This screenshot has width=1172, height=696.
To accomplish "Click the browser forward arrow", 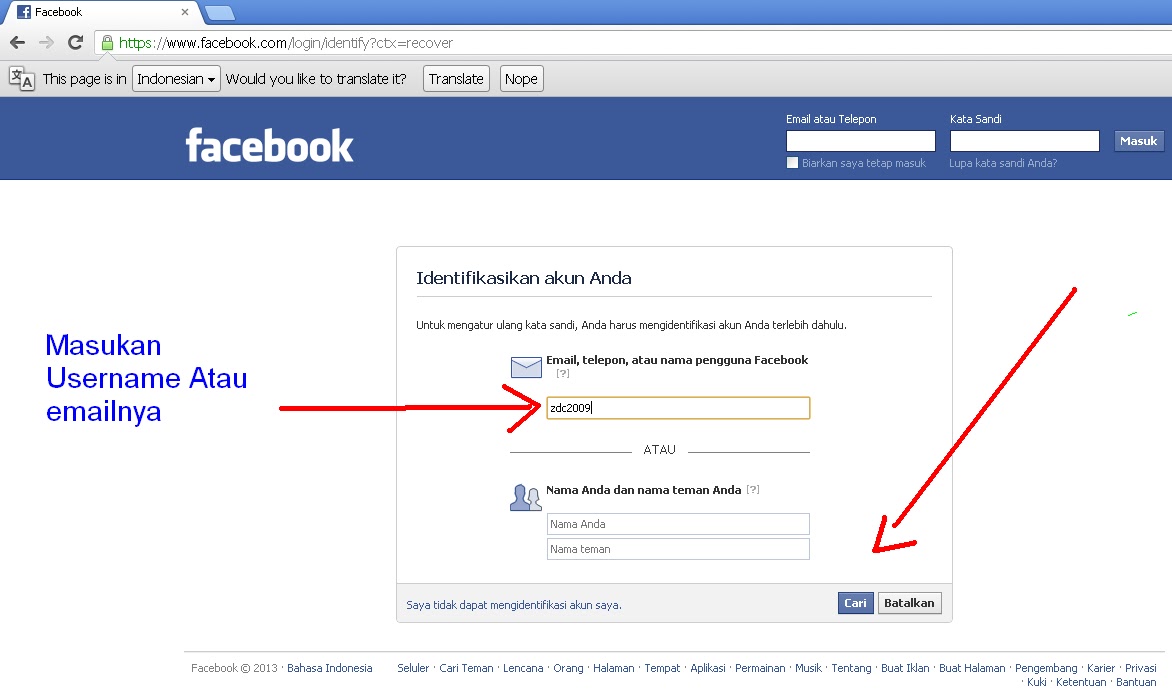I will click(46, 43).
